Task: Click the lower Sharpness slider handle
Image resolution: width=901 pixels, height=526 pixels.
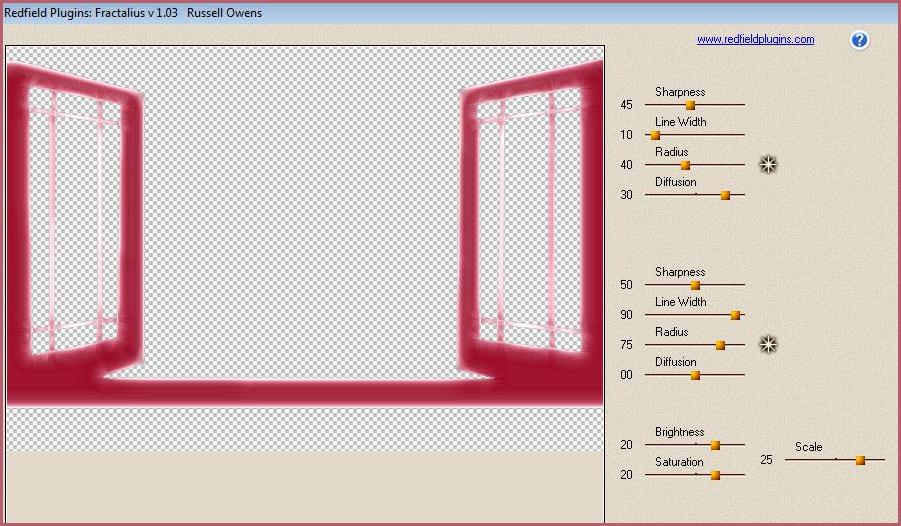Action: point(695,285)
